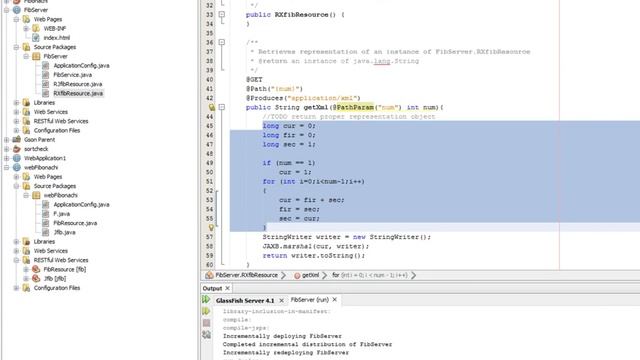Open index.html file
This screenshot has height=360, width=640.
tap(57, 38)
